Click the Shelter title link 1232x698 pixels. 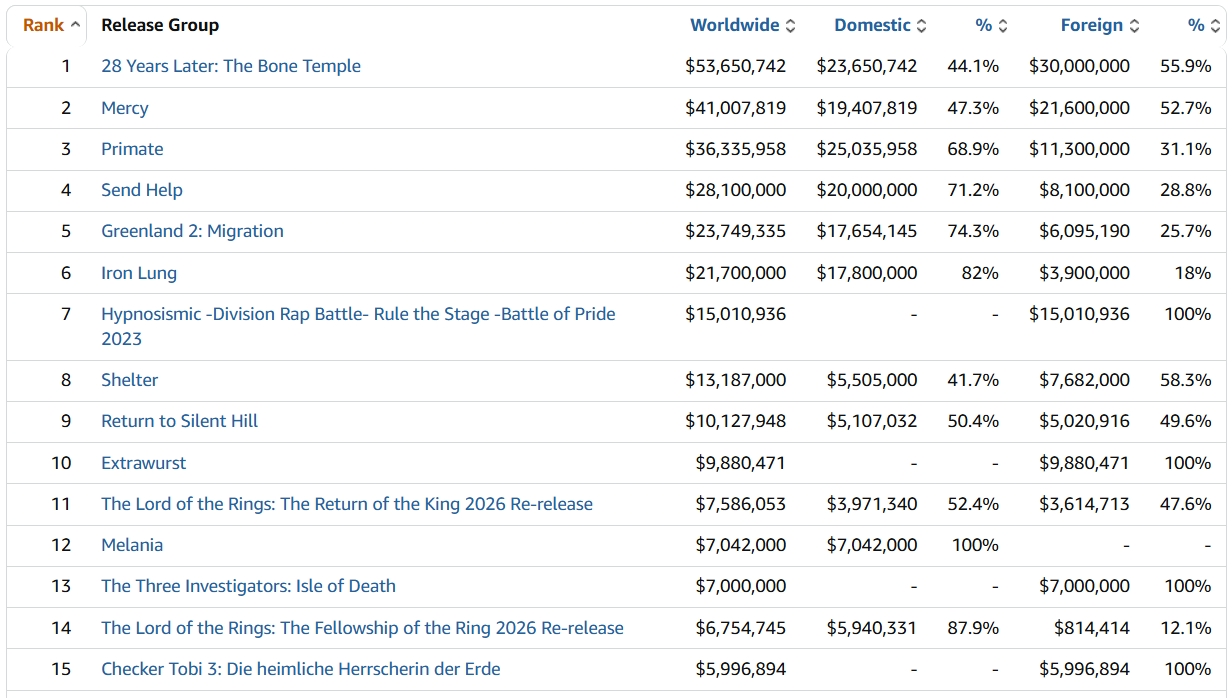tap(130, 380)
